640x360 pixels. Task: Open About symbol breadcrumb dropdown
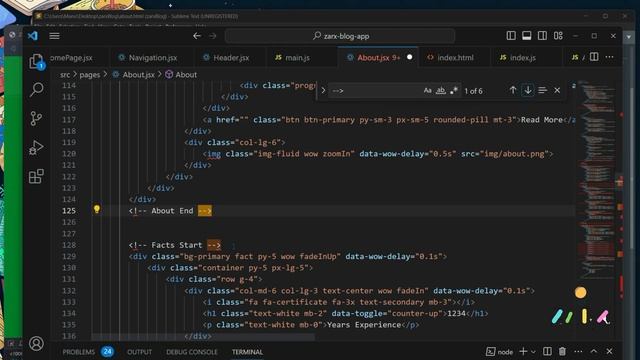point(181,75)
